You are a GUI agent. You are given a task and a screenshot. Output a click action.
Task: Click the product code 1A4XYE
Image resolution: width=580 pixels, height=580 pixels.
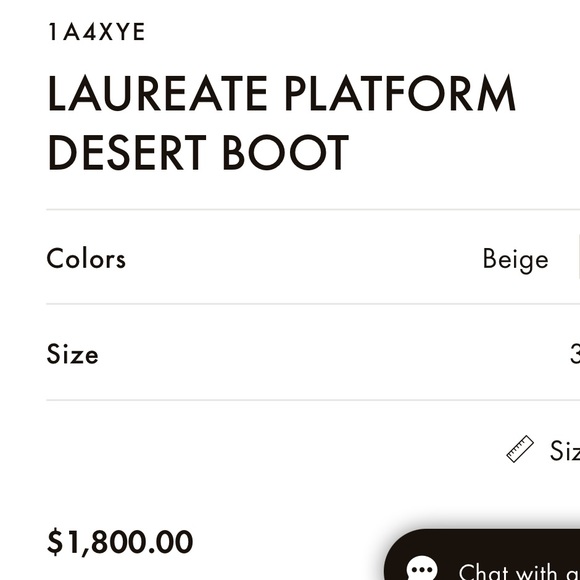pos(97,32)
